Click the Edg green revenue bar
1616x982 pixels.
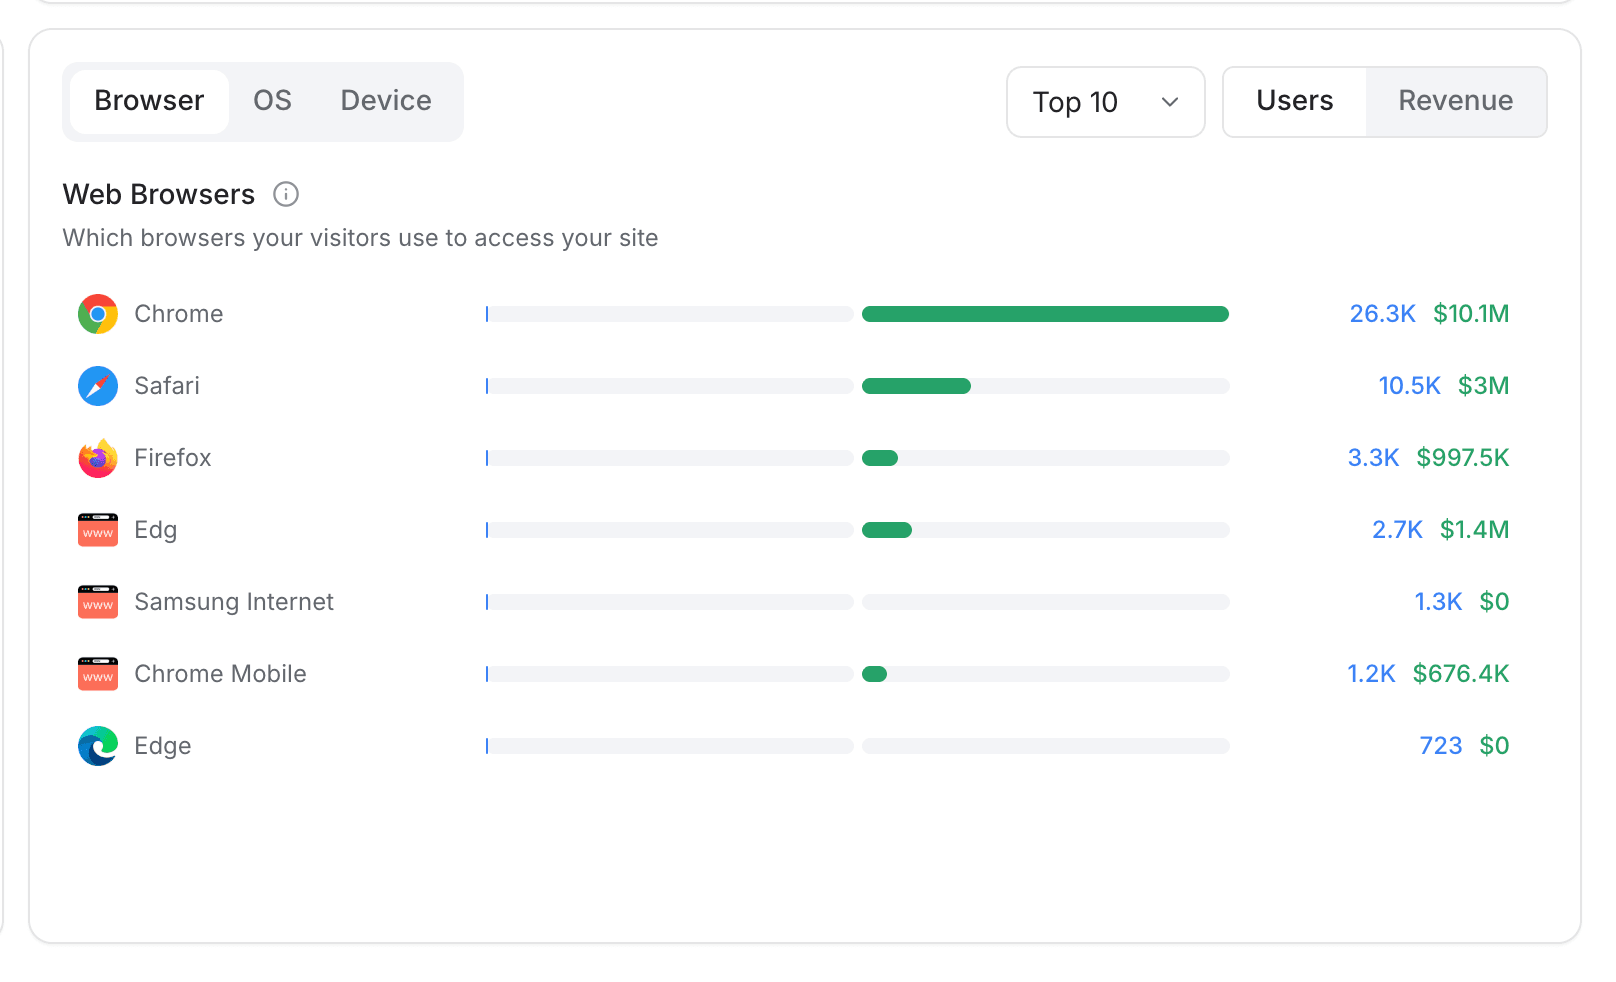887,530
